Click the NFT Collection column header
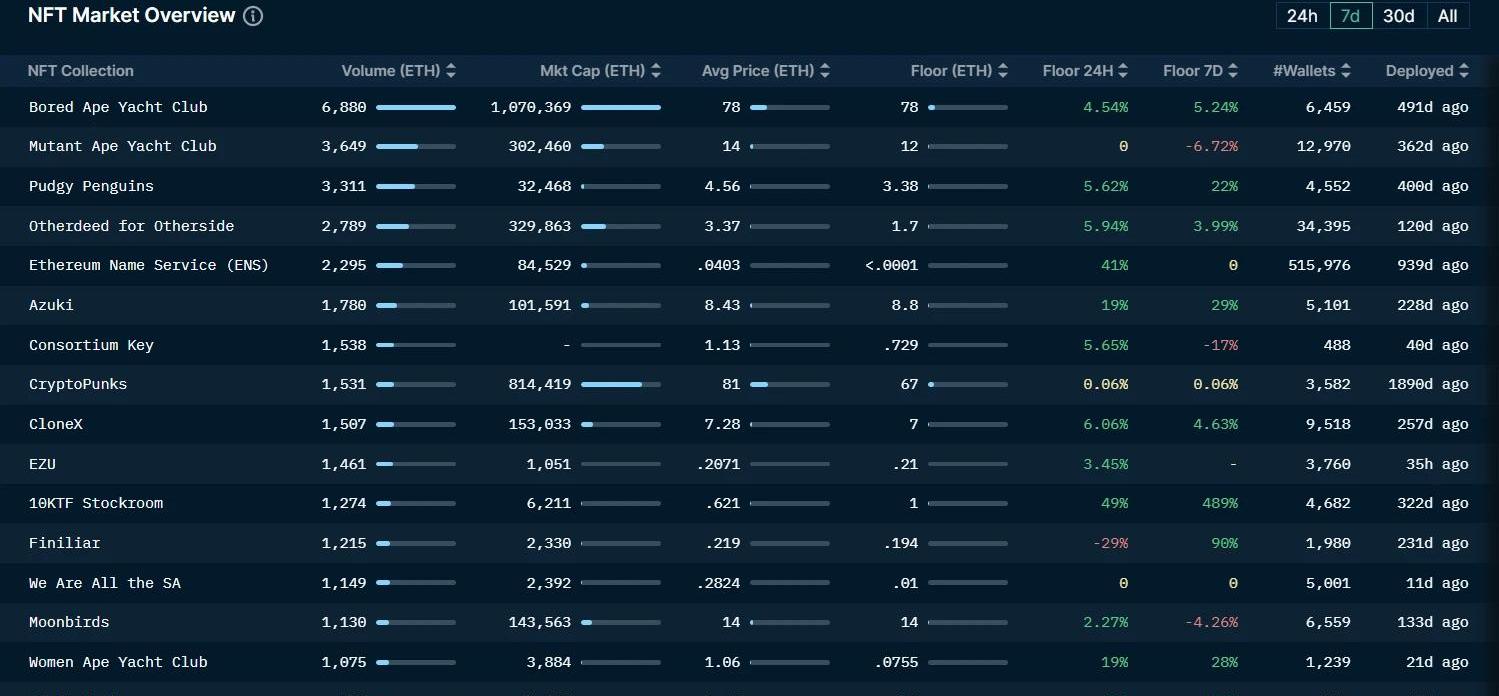This screenshot has height=696, width=1499. click(80, 71)
